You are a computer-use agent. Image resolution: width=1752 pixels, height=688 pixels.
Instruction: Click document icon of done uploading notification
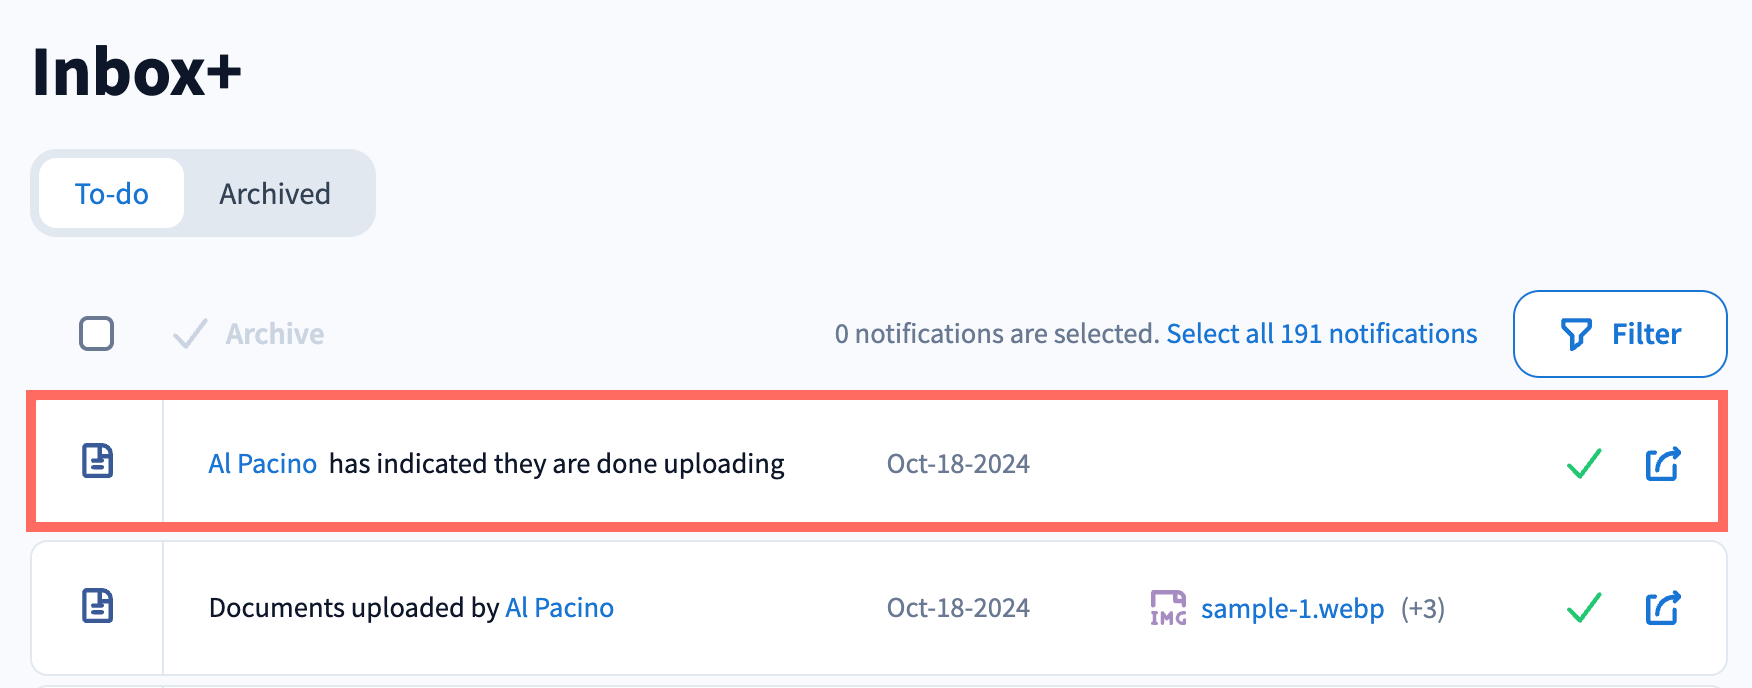pyautogui.click(x=97, y=461)
